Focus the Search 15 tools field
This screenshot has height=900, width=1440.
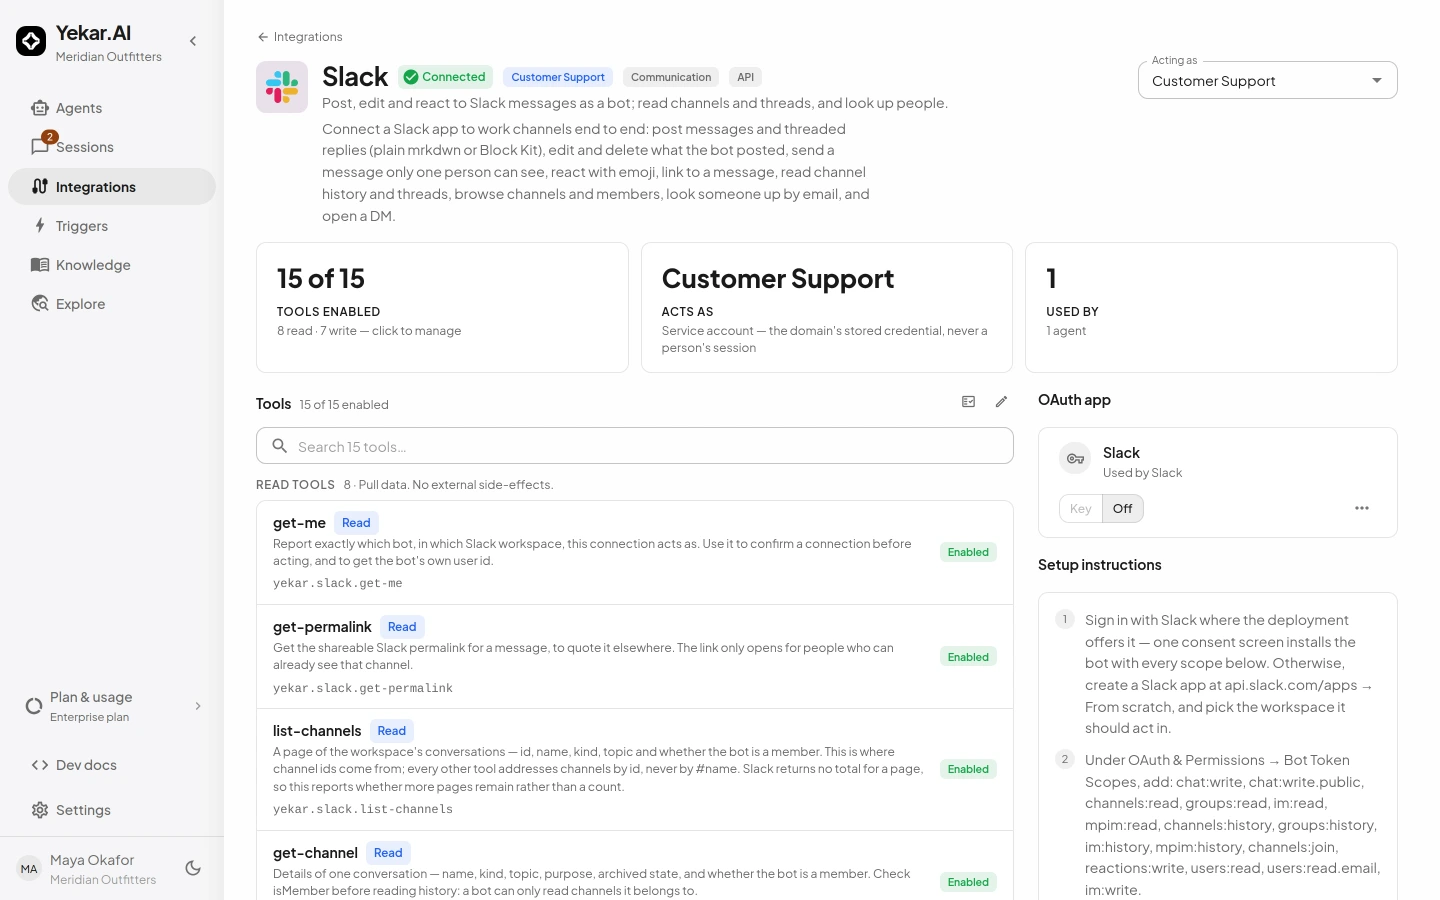pyautogui.click(x=635, y=446)
